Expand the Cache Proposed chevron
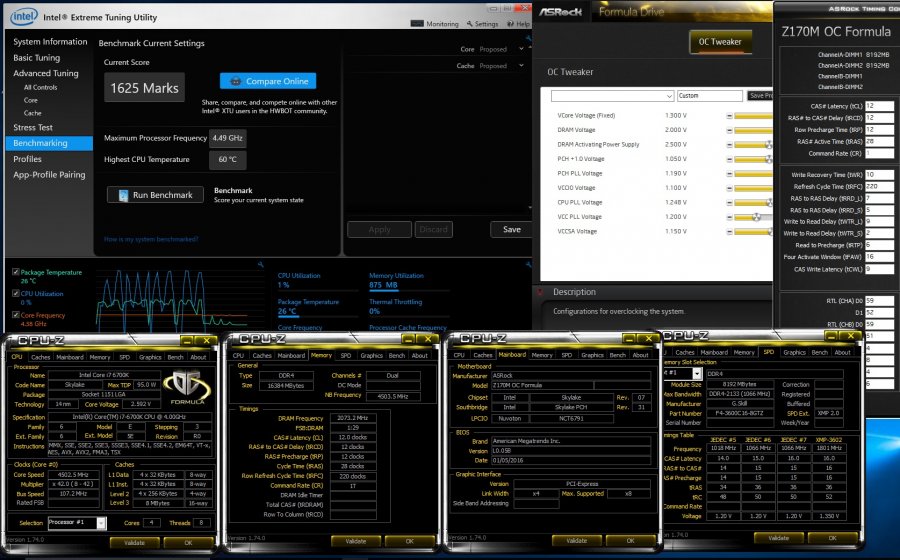 [521, 65]
